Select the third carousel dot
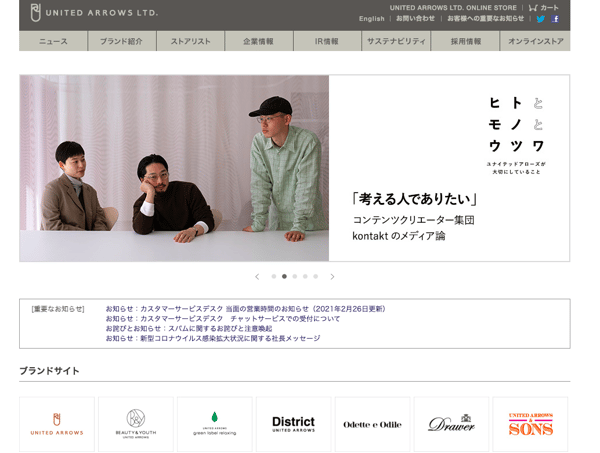Viewport: 600px width, 453px height. (x=295, y=276)
